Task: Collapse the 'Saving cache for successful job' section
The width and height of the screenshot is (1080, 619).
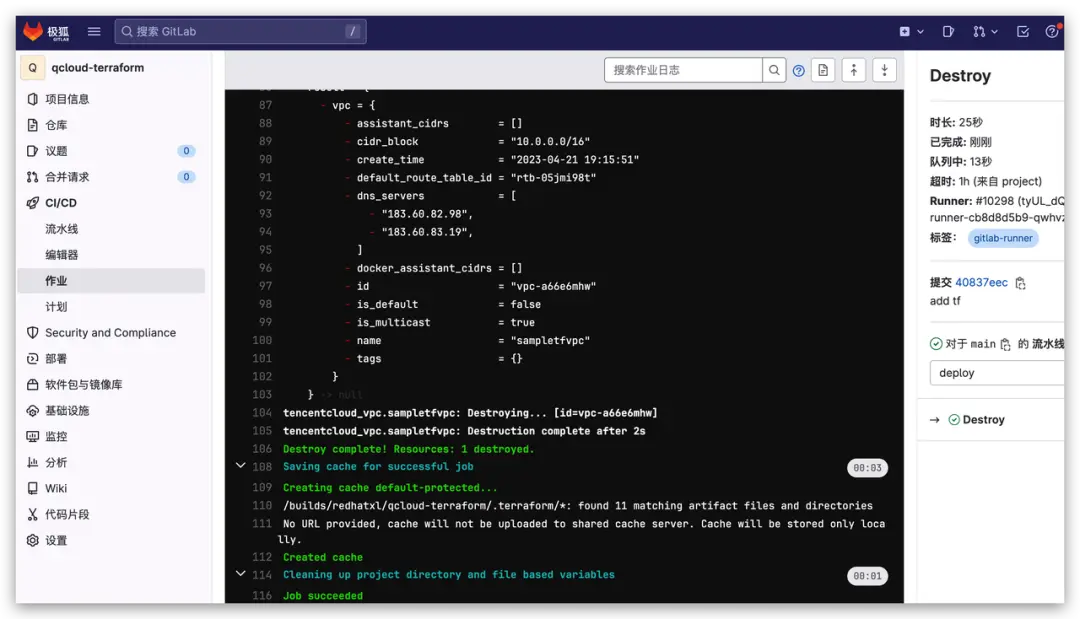Action: coord(241,466)
